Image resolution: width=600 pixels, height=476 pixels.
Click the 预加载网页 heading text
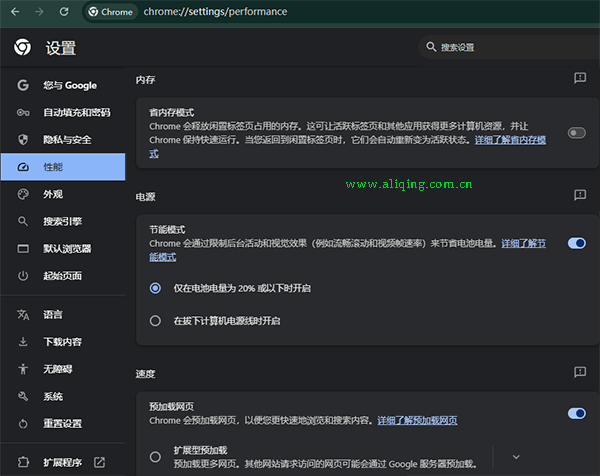click(171, 406)
